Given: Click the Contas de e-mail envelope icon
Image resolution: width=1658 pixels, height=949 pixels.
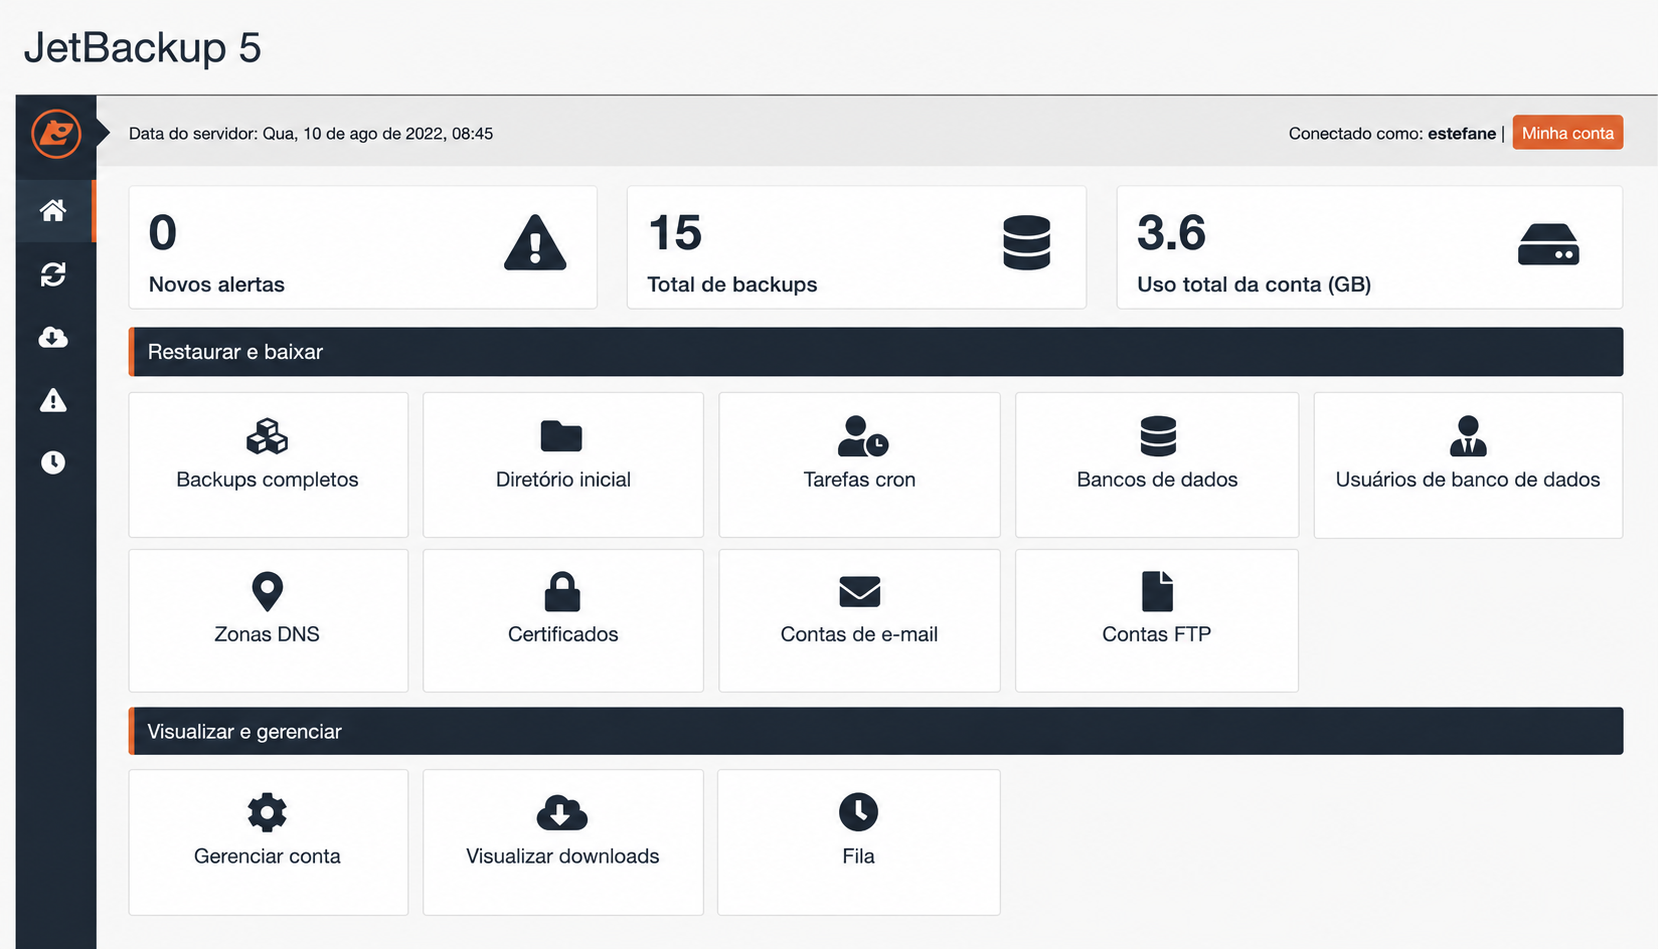Looking at the screenshot, I should coord(860,591).
